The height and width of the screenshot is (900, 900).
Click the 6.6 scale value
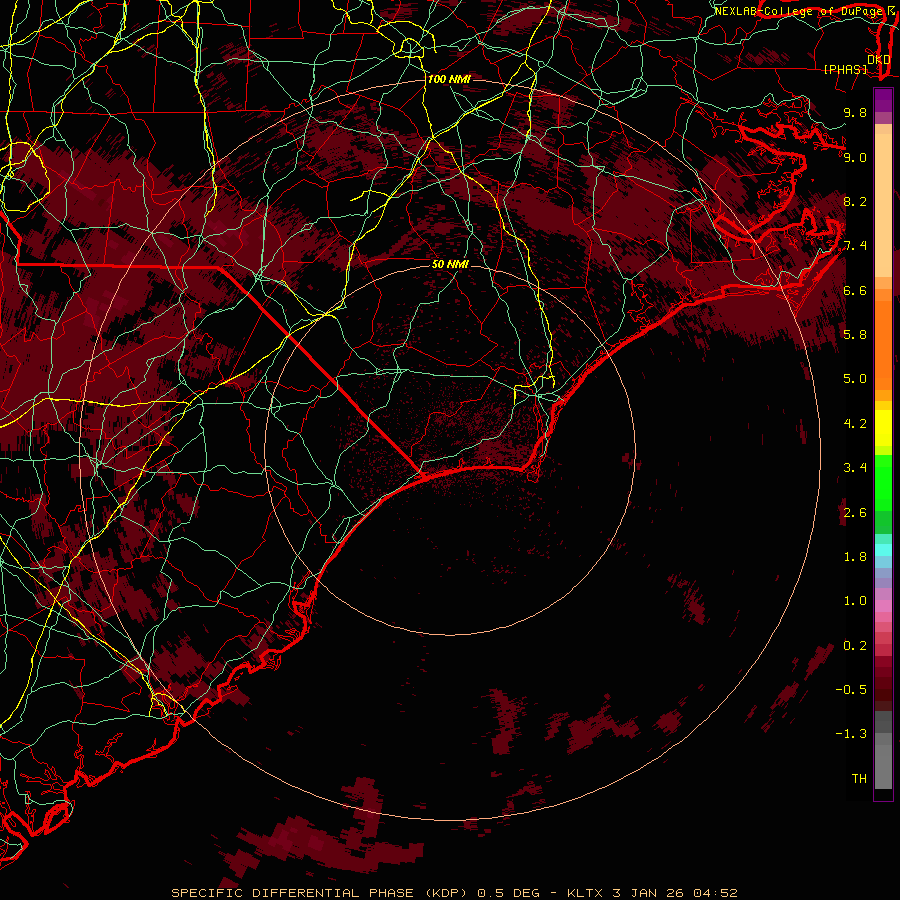[x=855, y=290]
